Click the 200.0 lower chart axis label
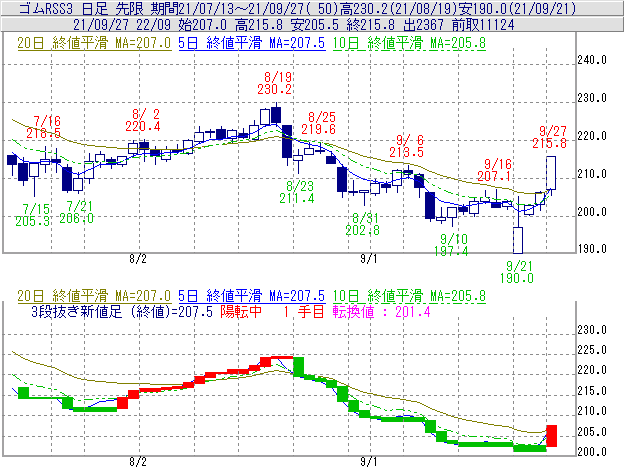 coord(592,452)
